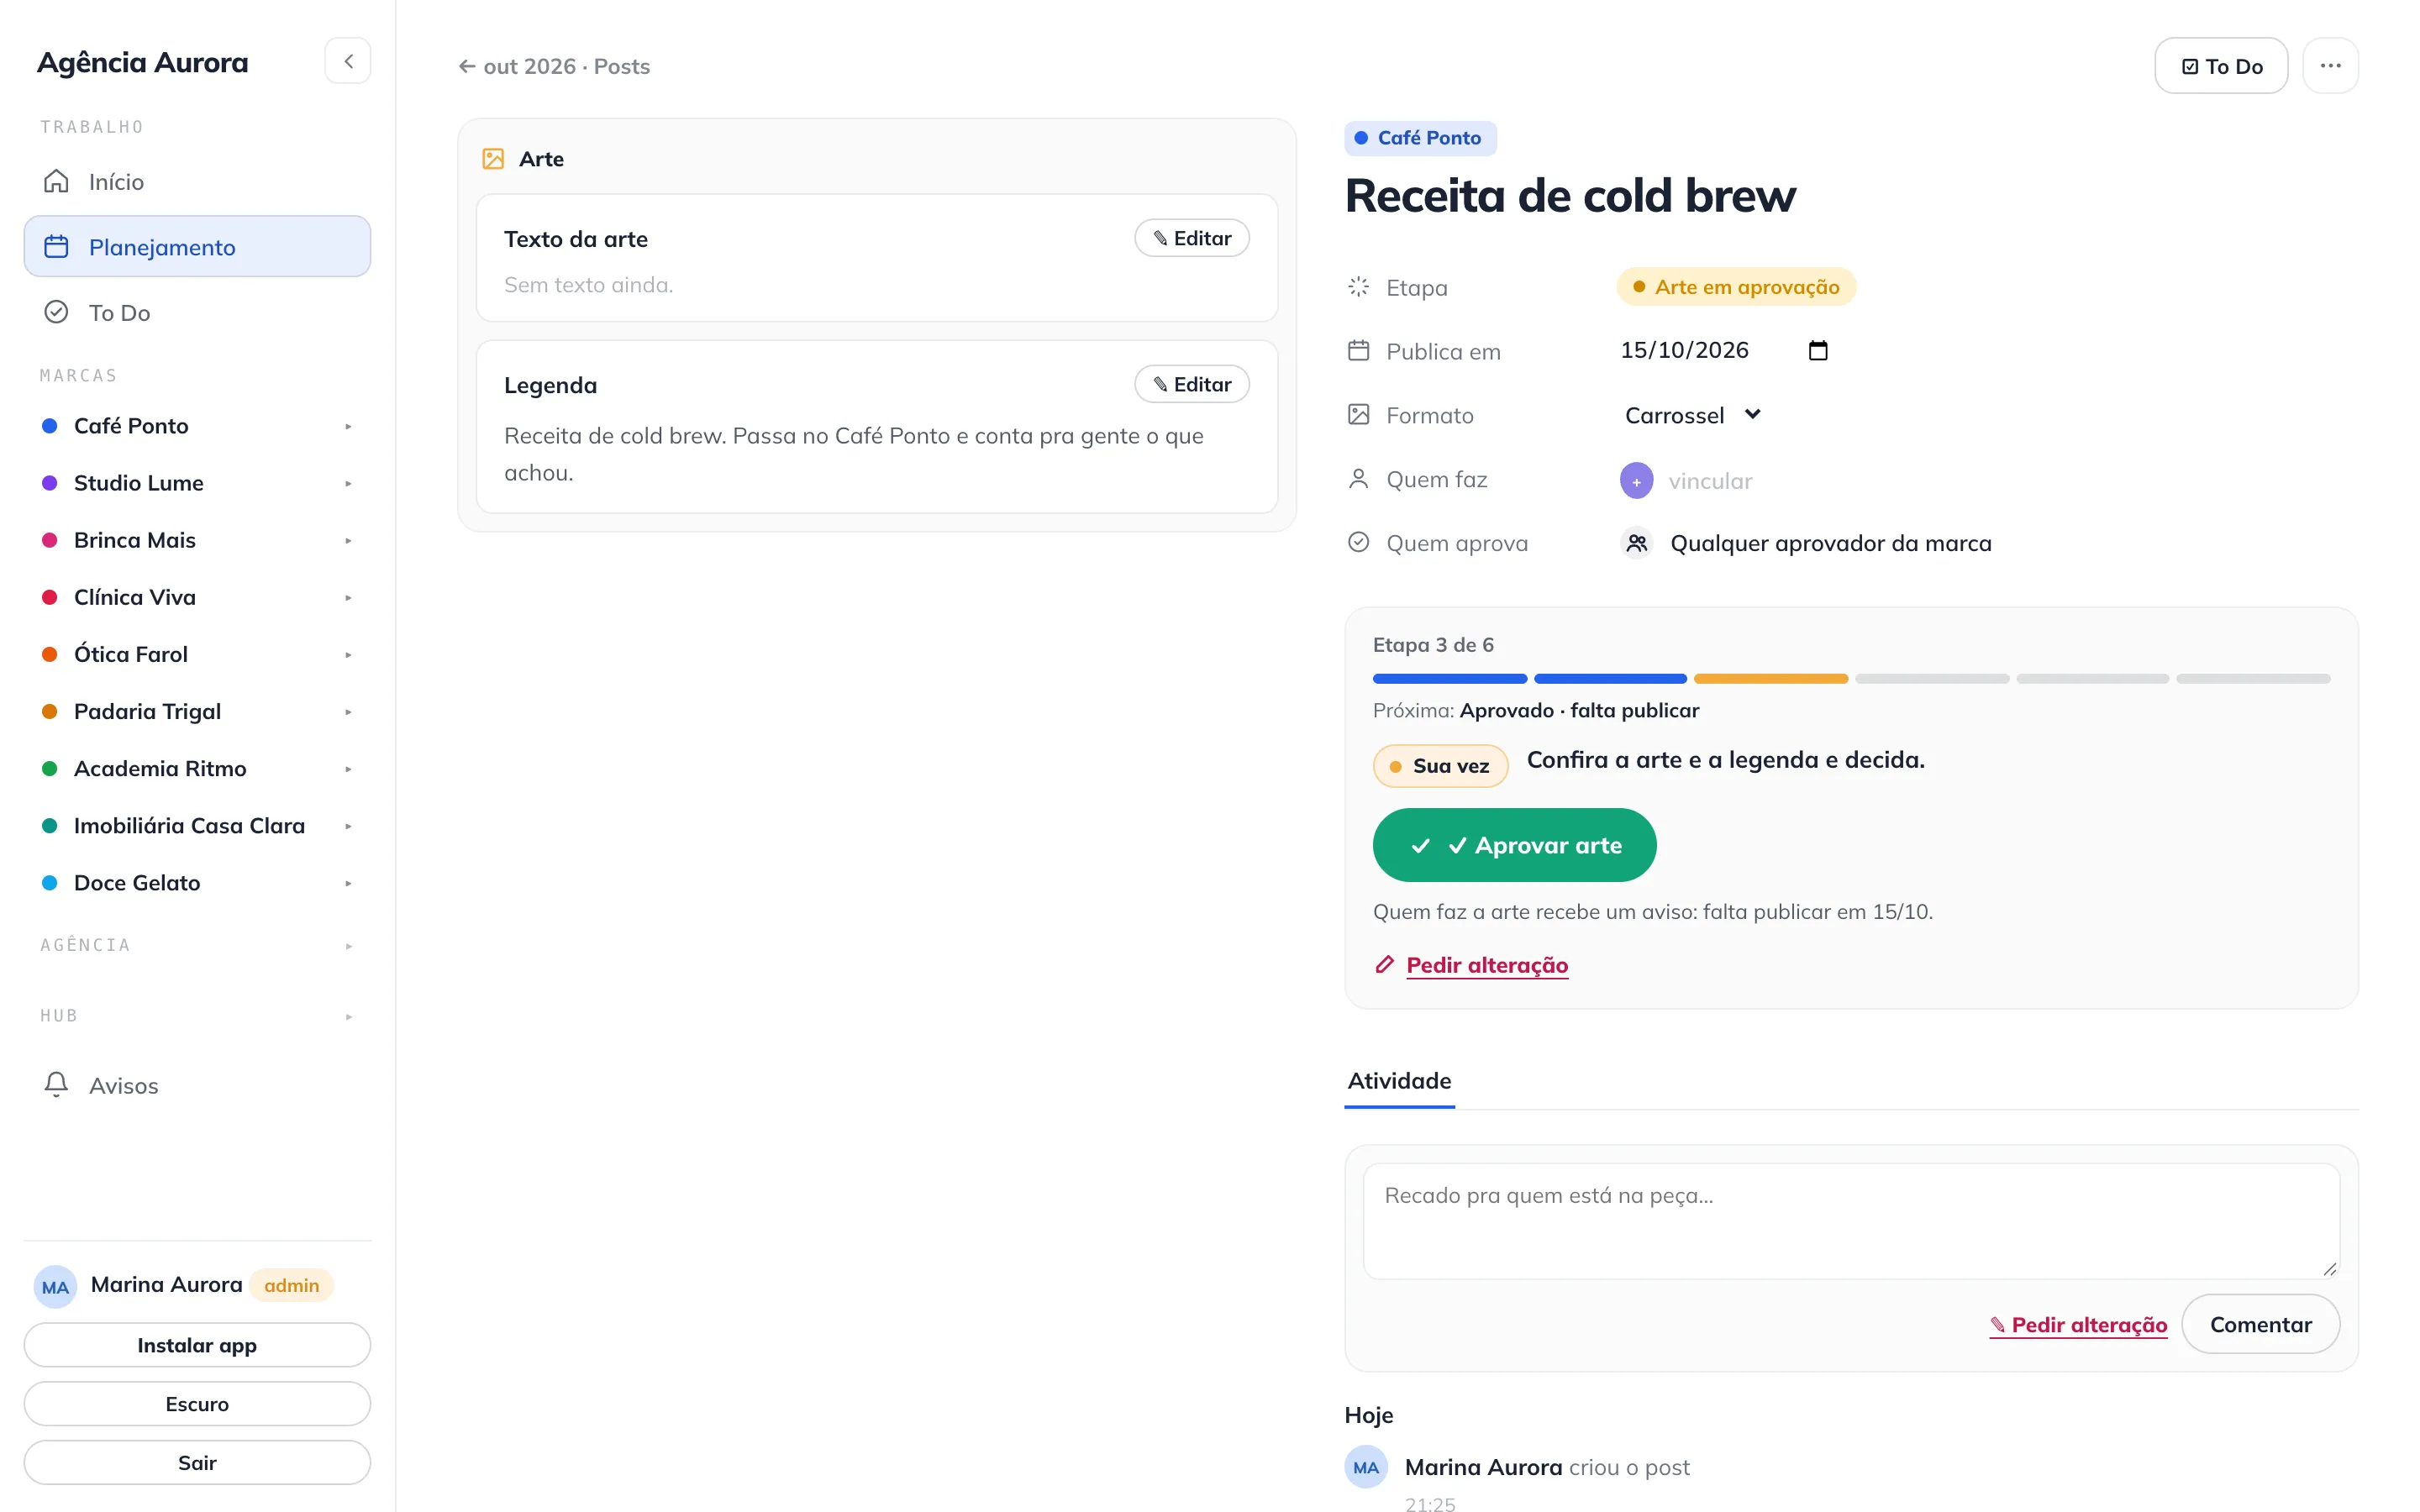Click Qualquer aprovador da marca
This screenshot has height=1512, width=2420.
pyautogui.click(x=1830, y=543)
